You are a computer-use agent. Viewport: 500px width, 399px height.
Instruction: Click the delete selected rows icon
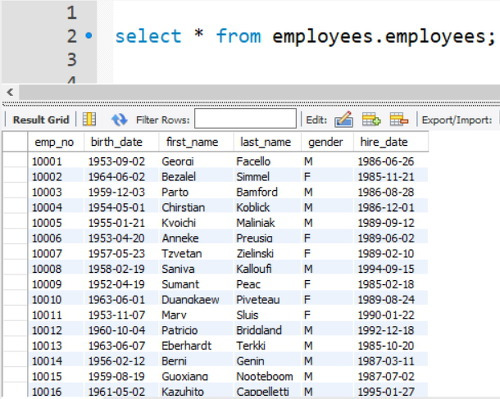tap(399, 119)
